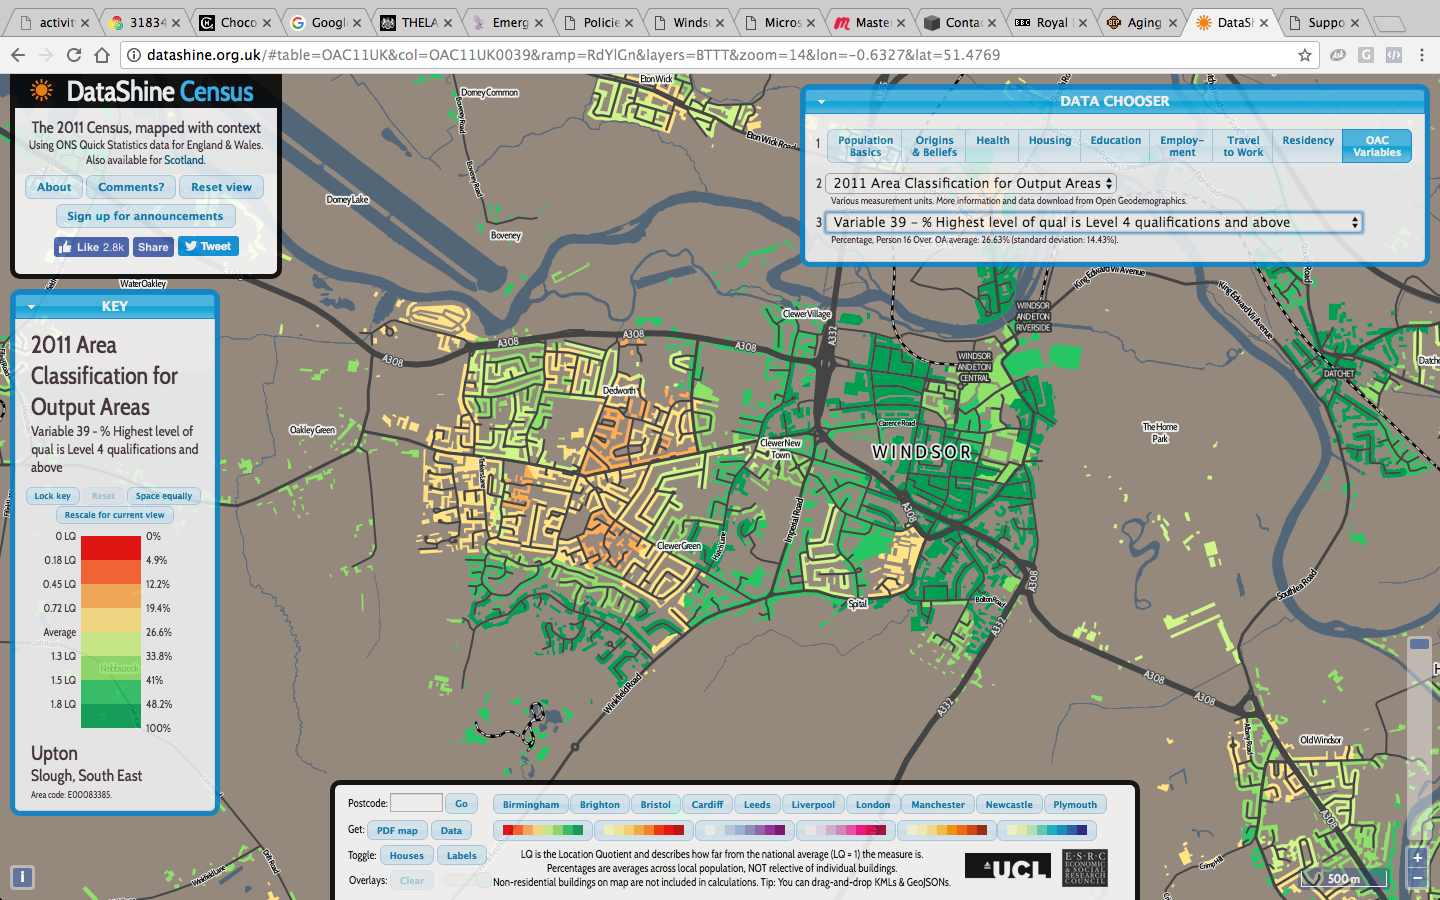Jump to Plymouth city button
This screenshot has width=1440, height=900.
[1075, 804]
